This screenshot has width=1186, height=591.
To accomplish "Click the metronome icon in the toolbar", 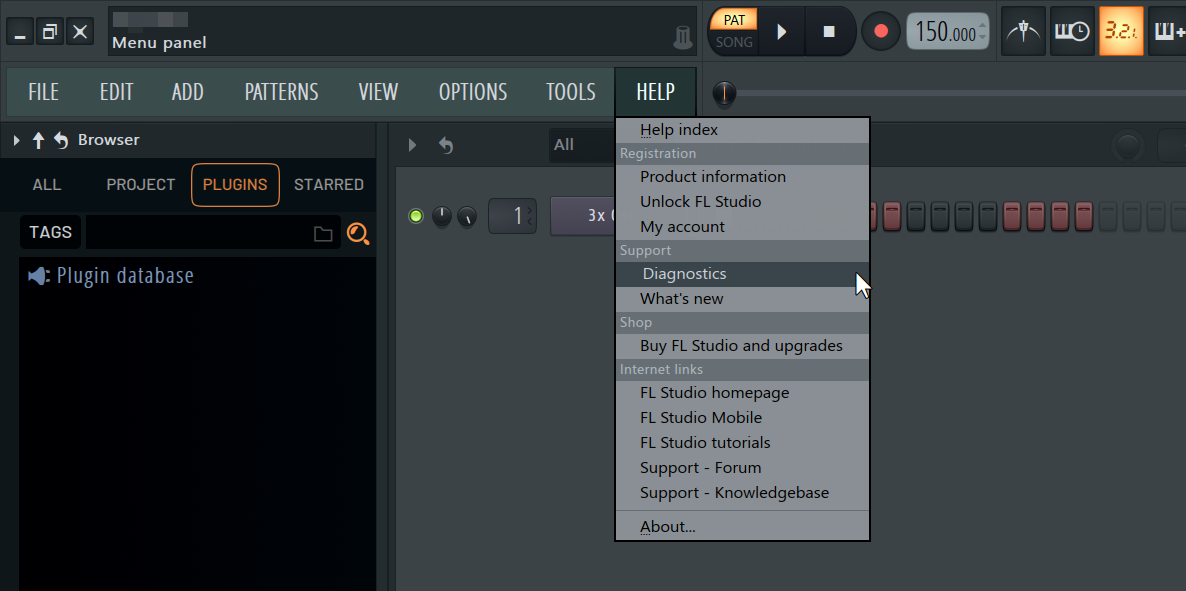I will (x=1022, y=31).
